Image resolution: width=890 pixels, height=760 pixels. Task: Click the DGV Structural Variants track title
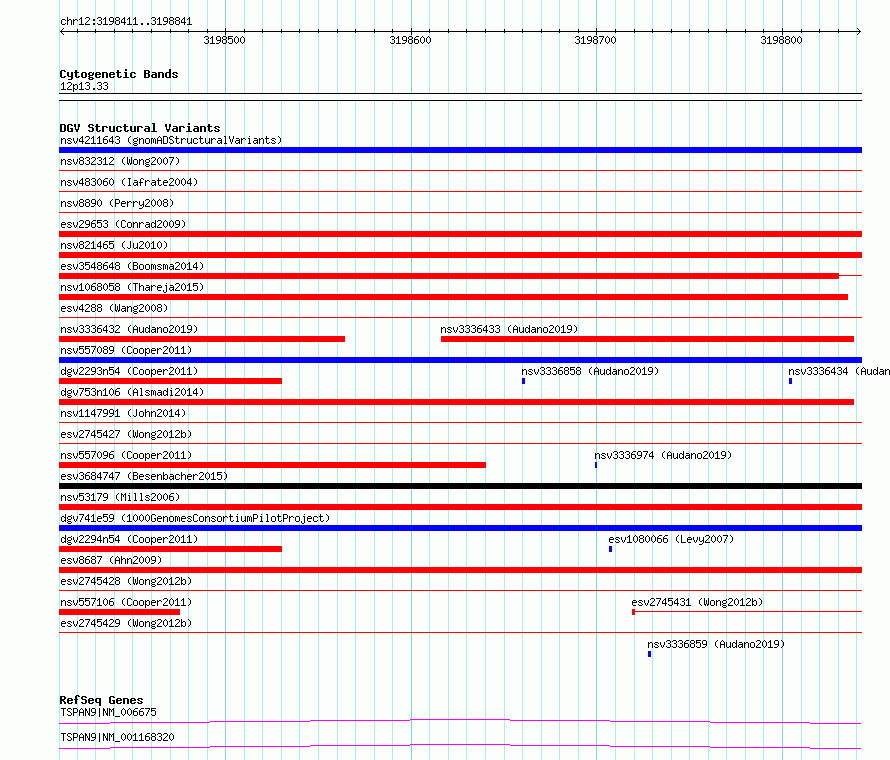pyautogui.click(x=140, y=128)
